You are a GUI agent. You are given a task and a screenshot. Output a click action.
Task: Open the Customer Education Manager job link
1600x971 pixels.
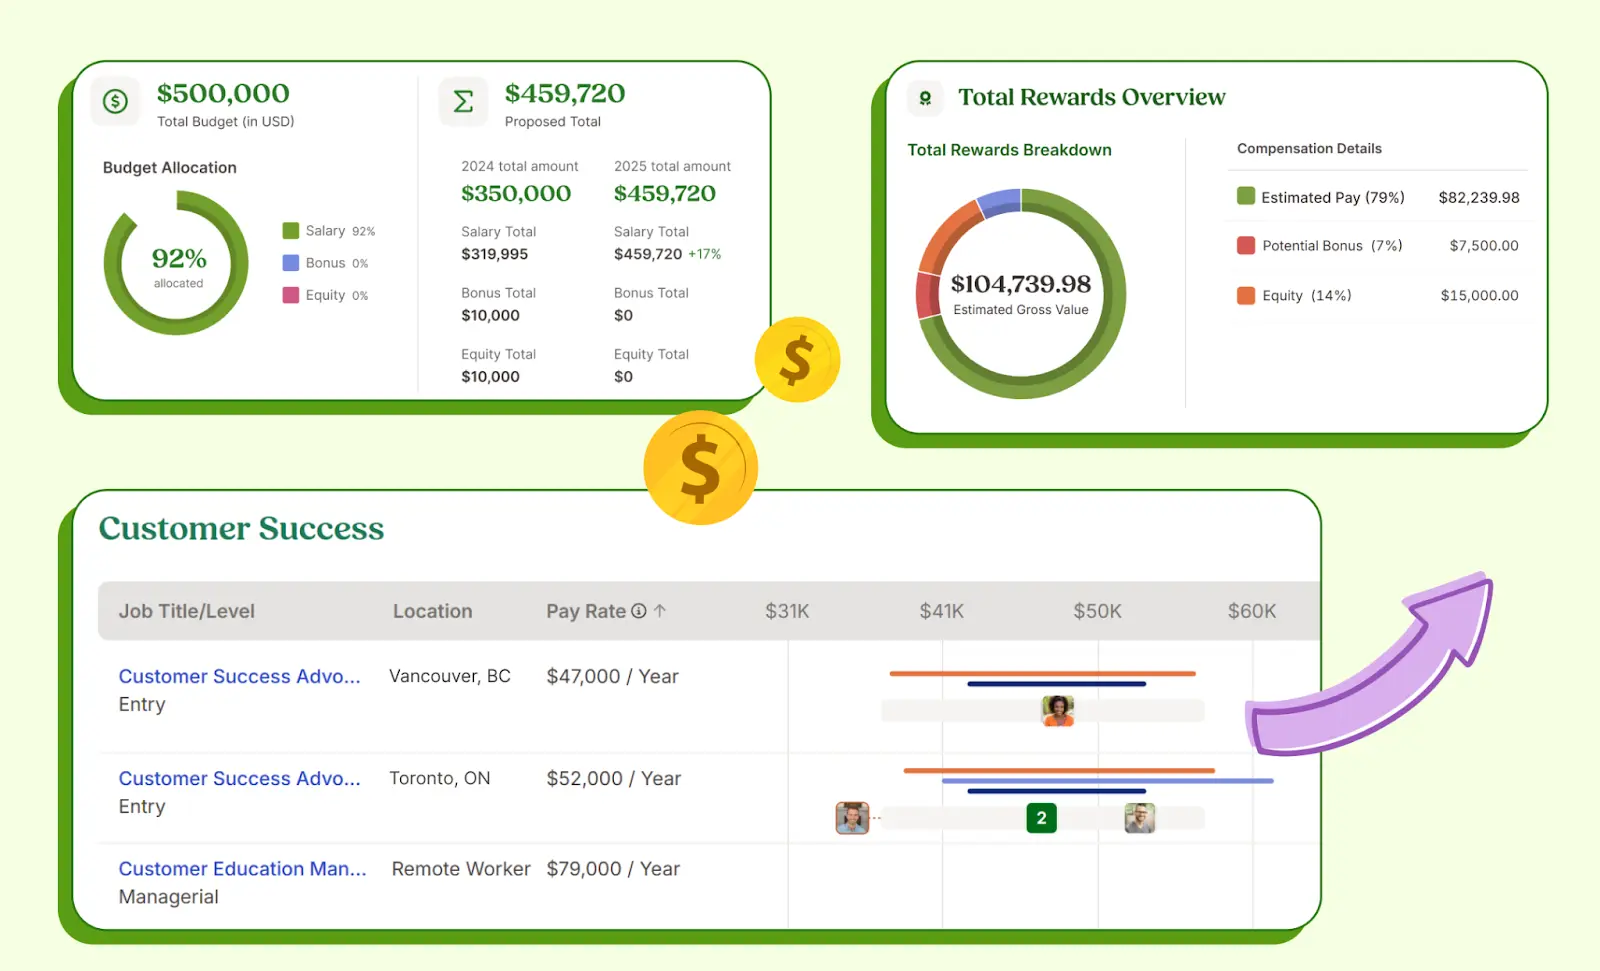[242, 869]
